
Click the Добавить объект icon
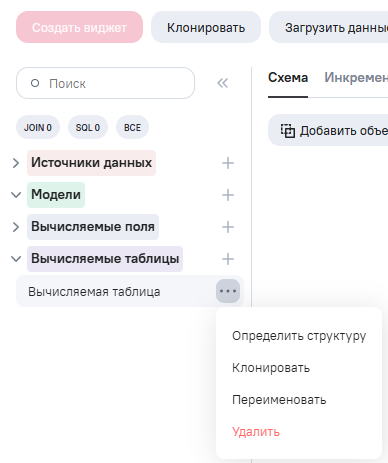tap(288, 131)
